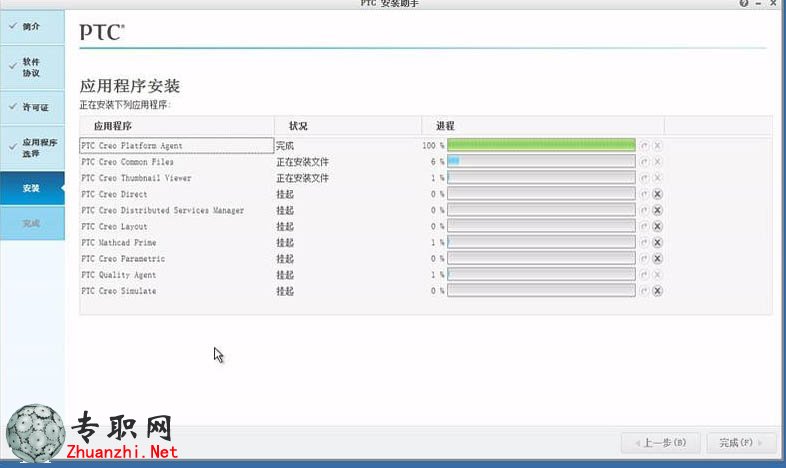Select the PTC Creo Platform Agent row name
Screen dimensions: 786x468
[132, 146]
